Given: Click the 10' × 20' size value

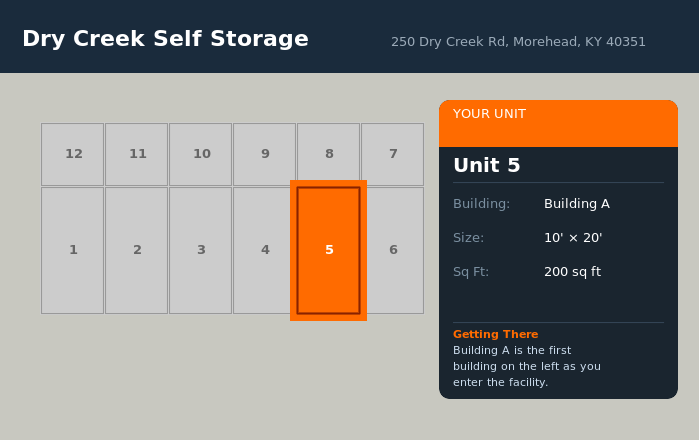Looking at the screenshot, I should point(572,238).
